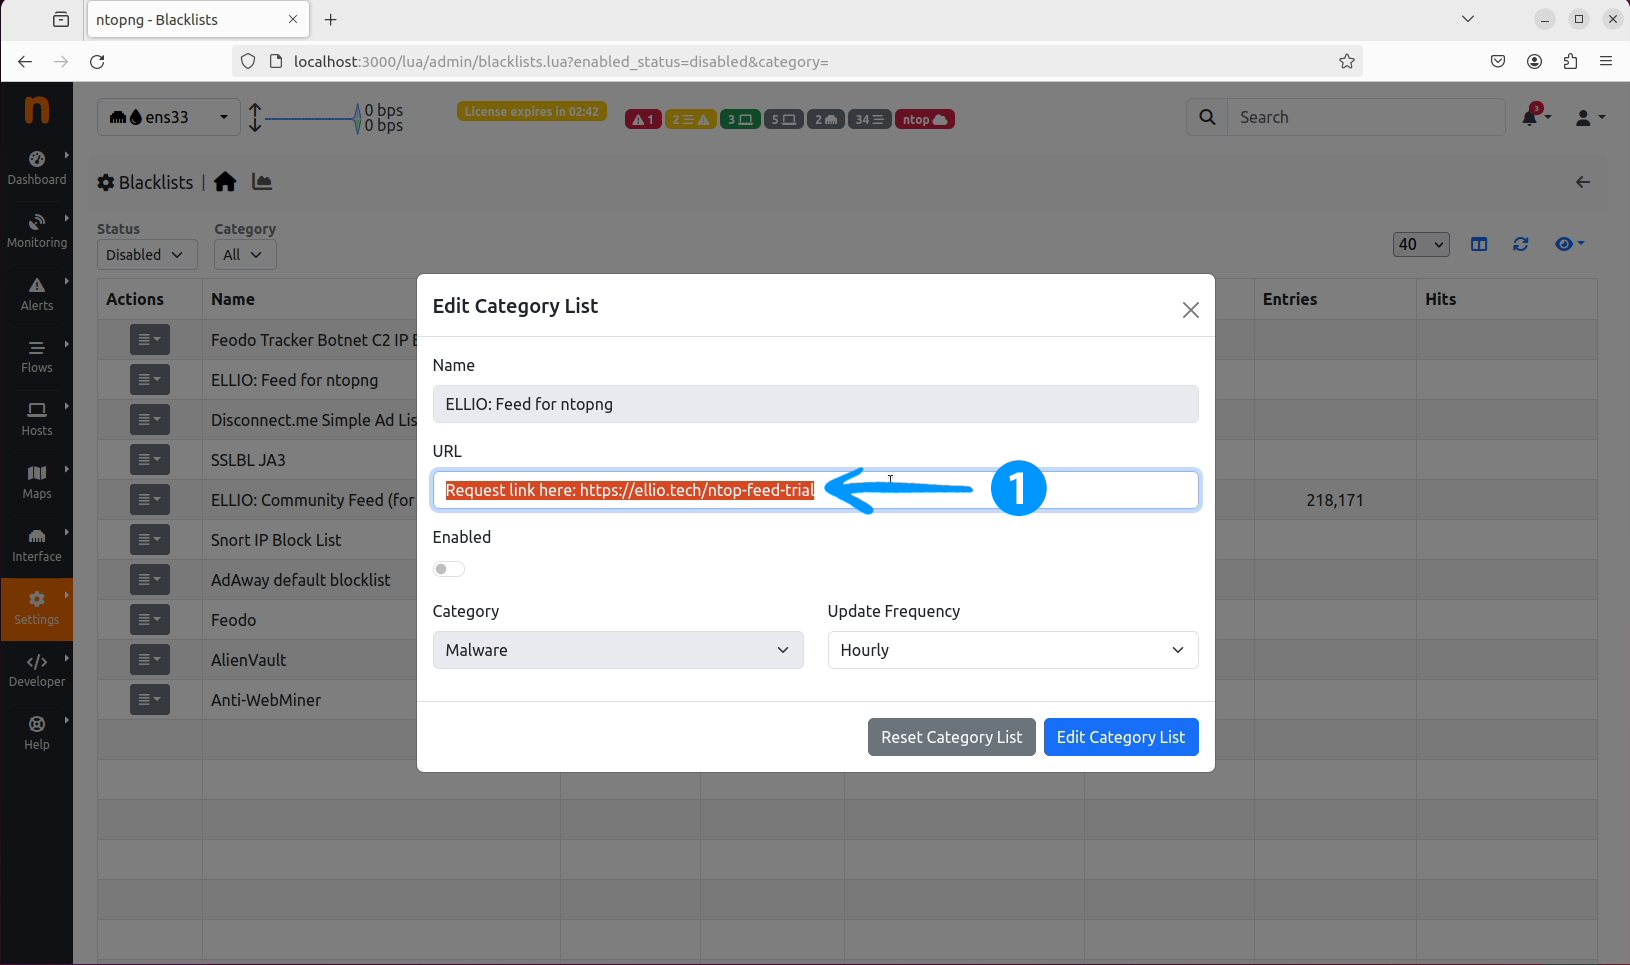Open the Dashboard sidebar menu
The height and width of the screenshot is (965, 1630).
pyautogui.click(x=37, y=167)
